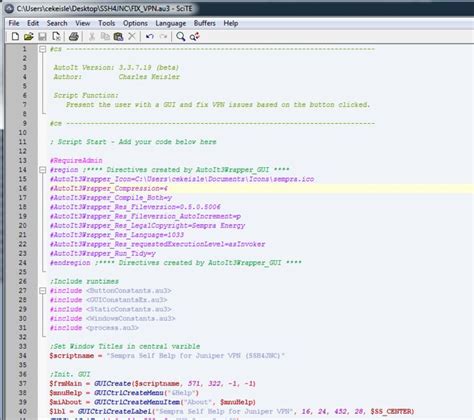Print the script using the printer icon
Viewport: 474px width, 420px height.
click(73, 36)
